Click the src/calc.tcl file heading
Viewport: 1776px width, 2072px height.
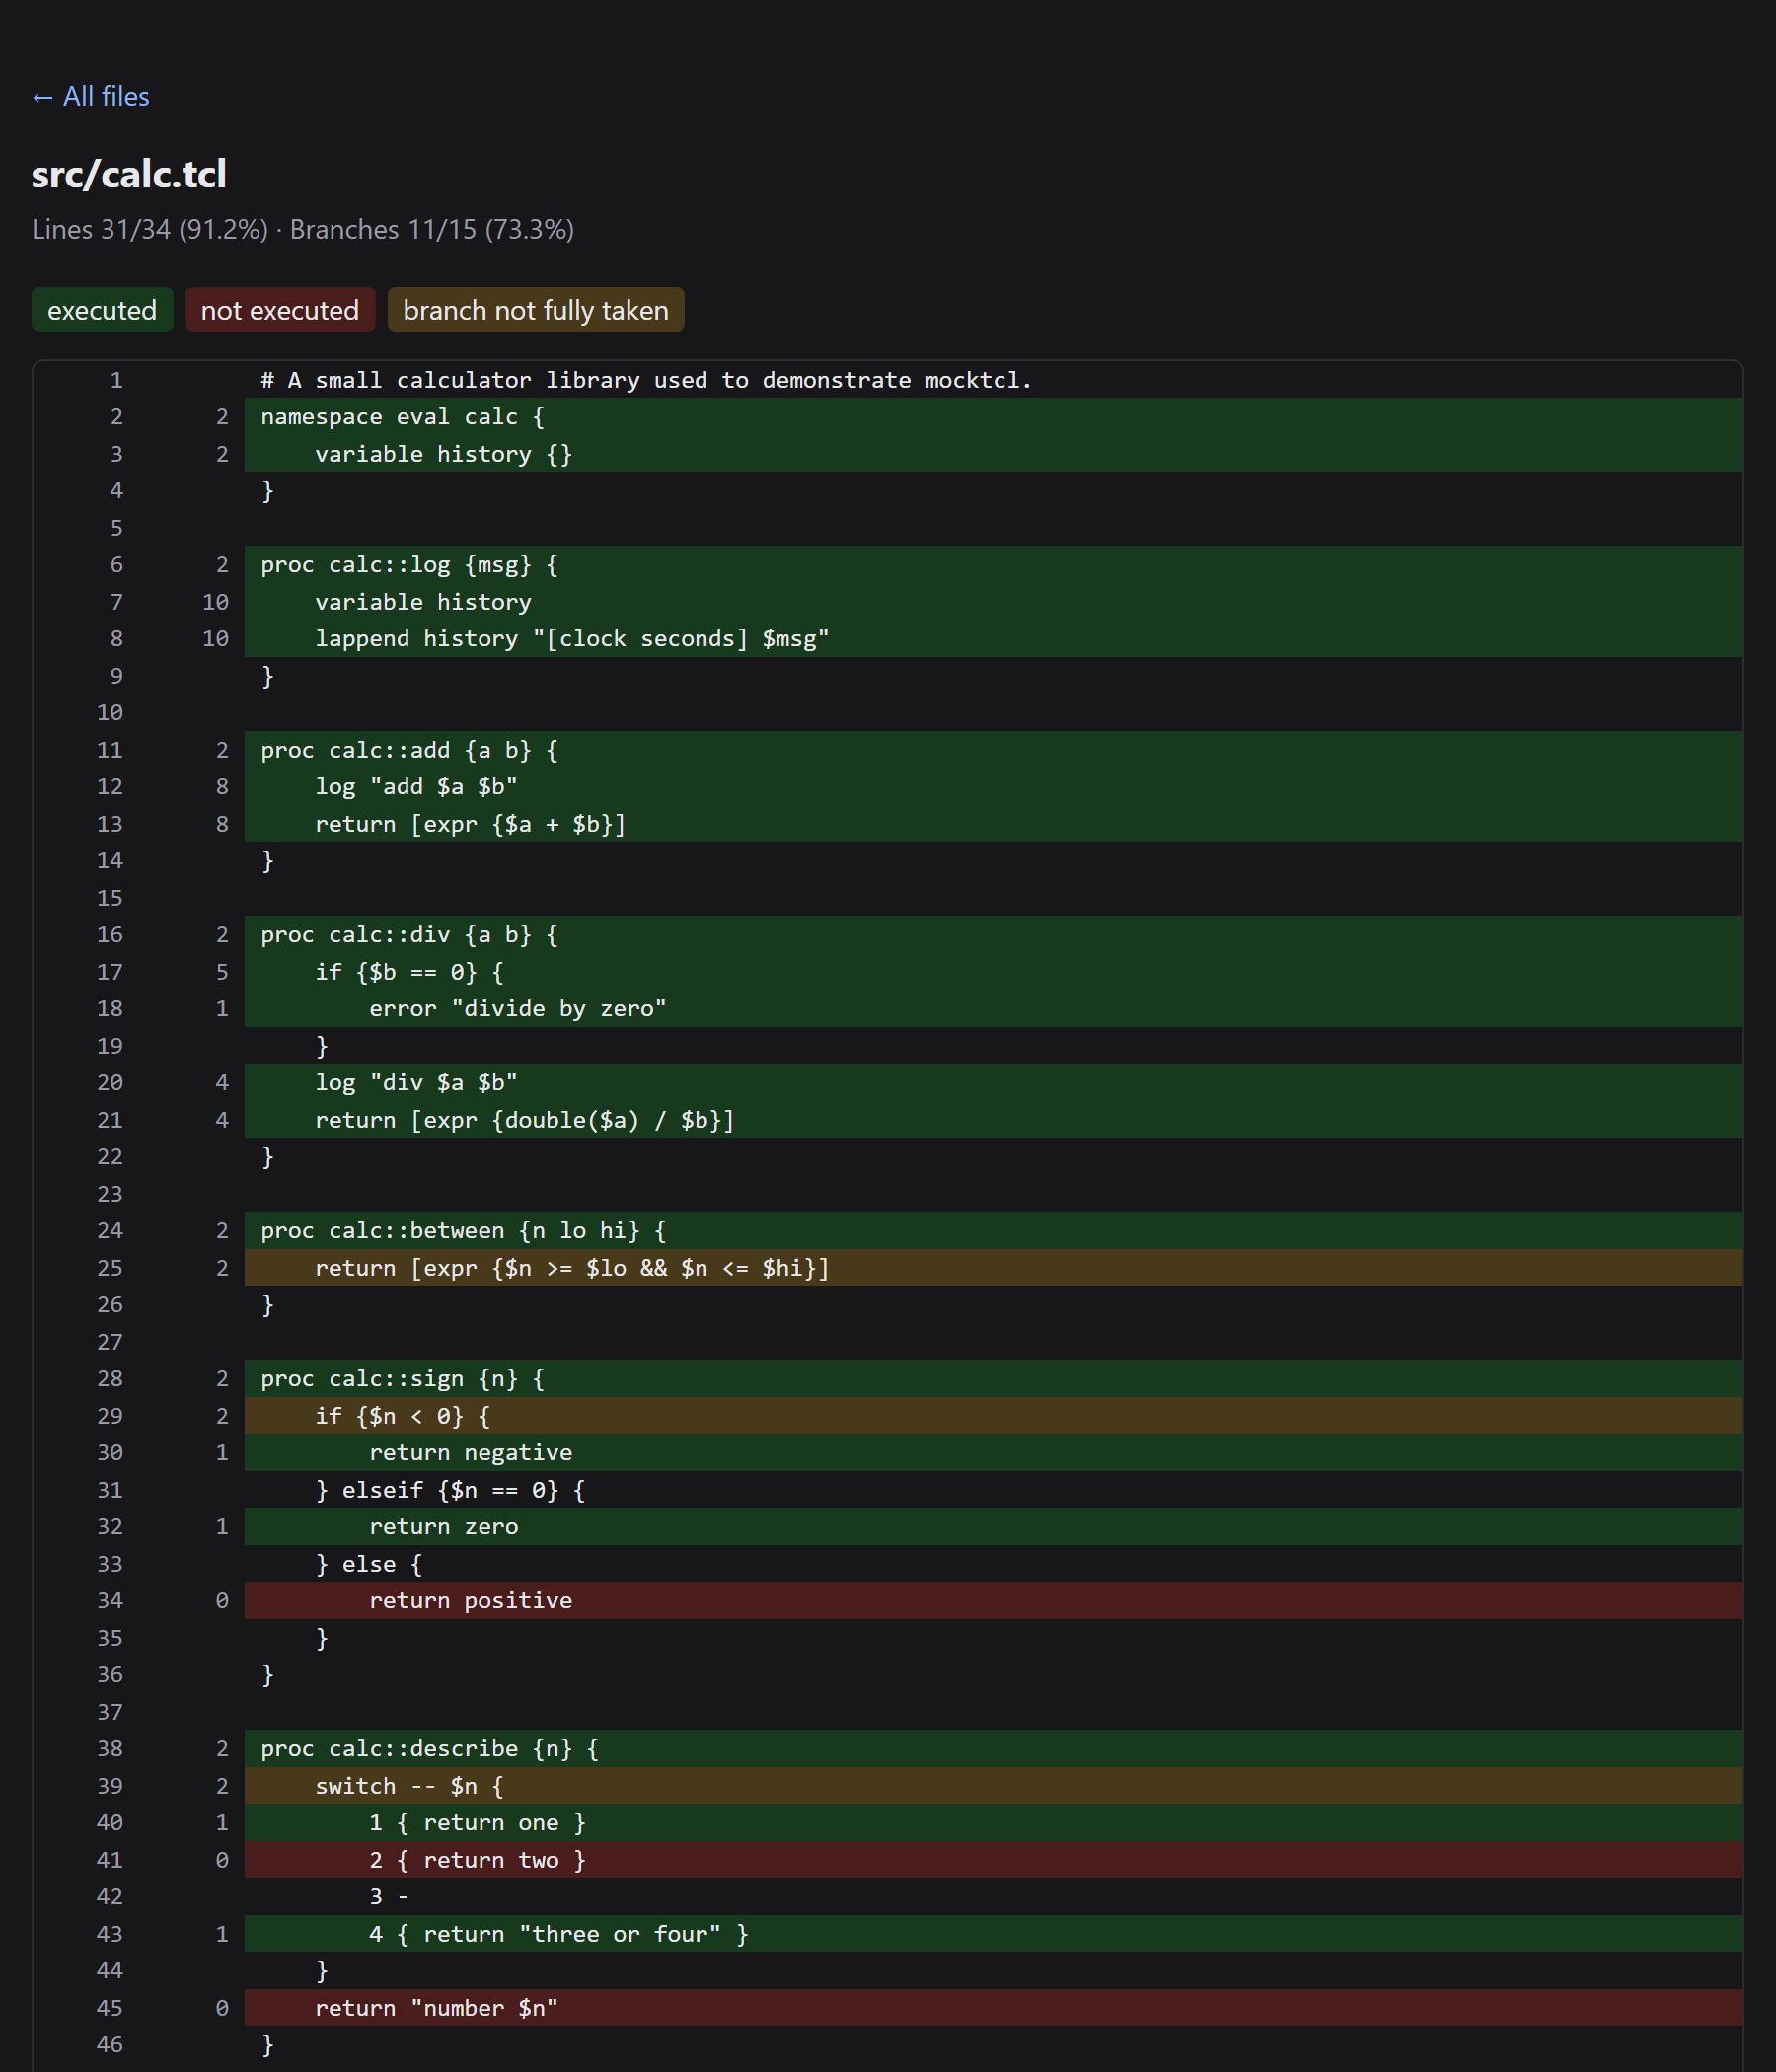click(x=129, y=174)
